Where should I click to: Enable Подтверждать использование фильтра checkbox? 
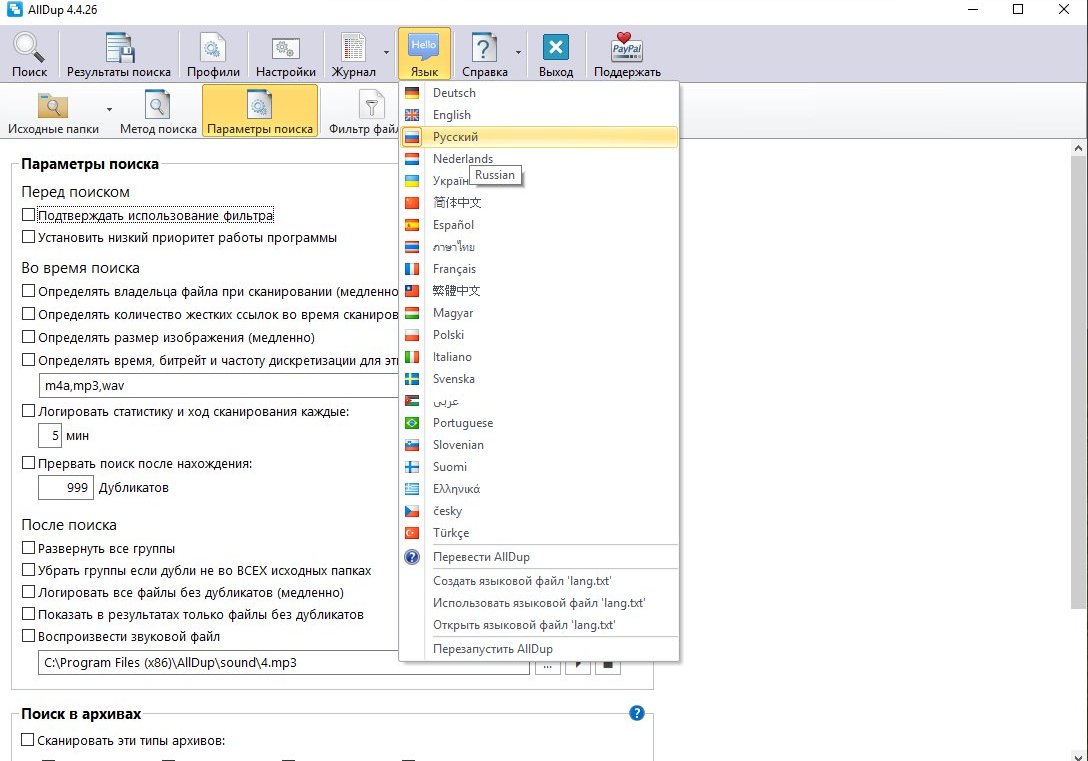28,215
